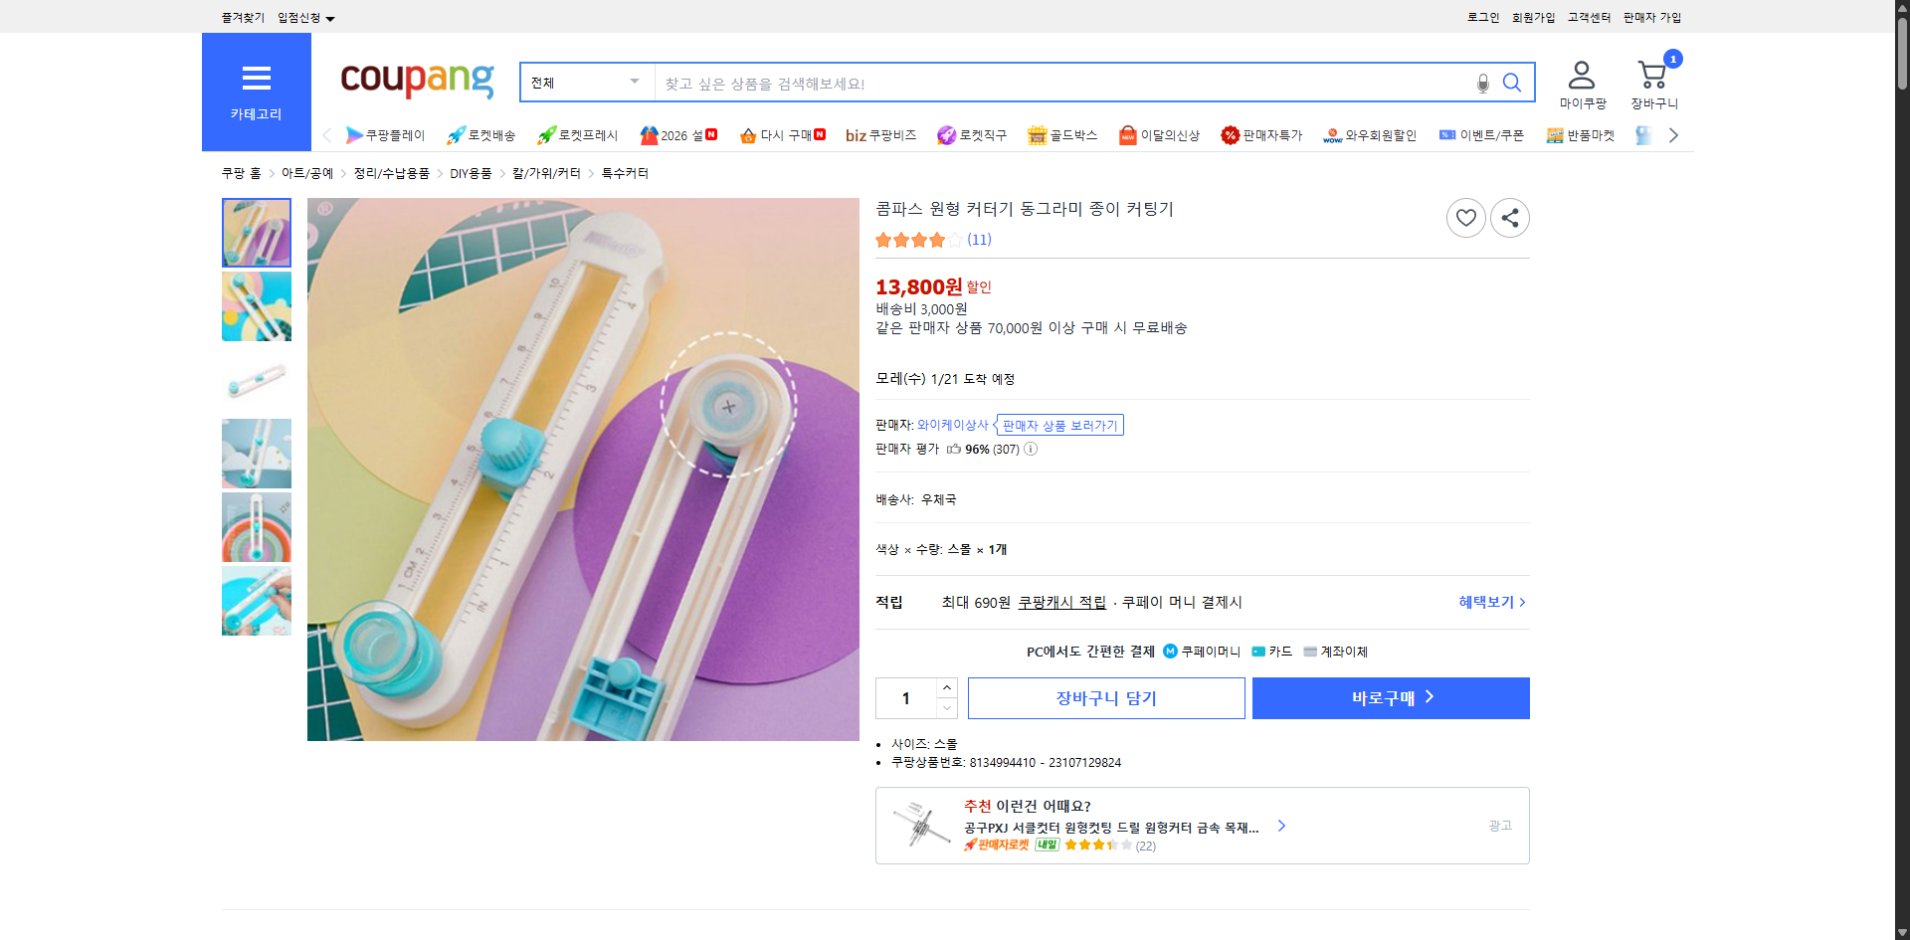Image resolution: width=1910 pixels, height=940 pixels.
Task: Open the 이벤트/쿠폰 menu item
Action: click(x=1489, y=135)
